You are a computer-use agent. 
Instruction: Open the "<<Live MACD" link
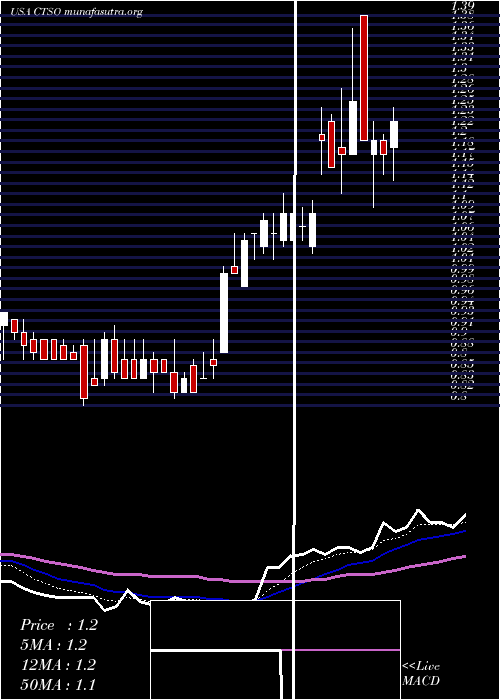coord(421,674)
